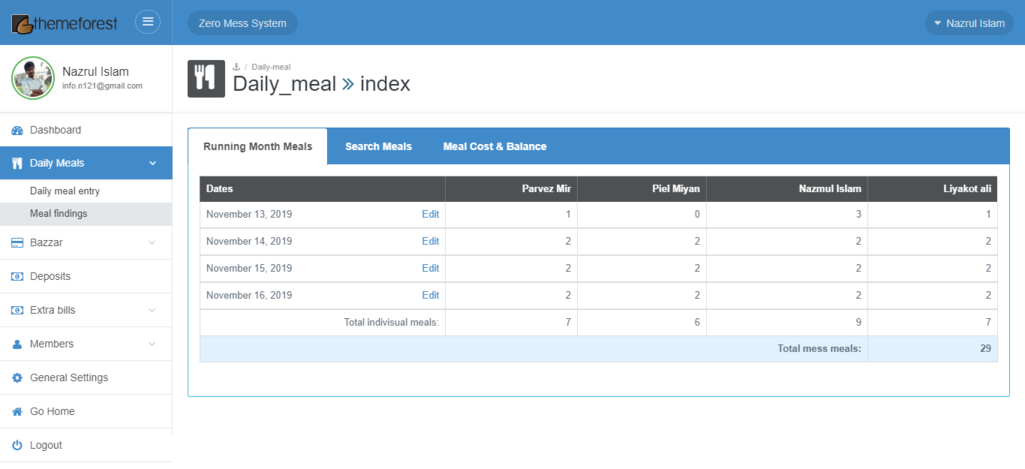1025x469 pixels.
Task: Open the Nazrul Islam user dropdown
Action: 969,23
